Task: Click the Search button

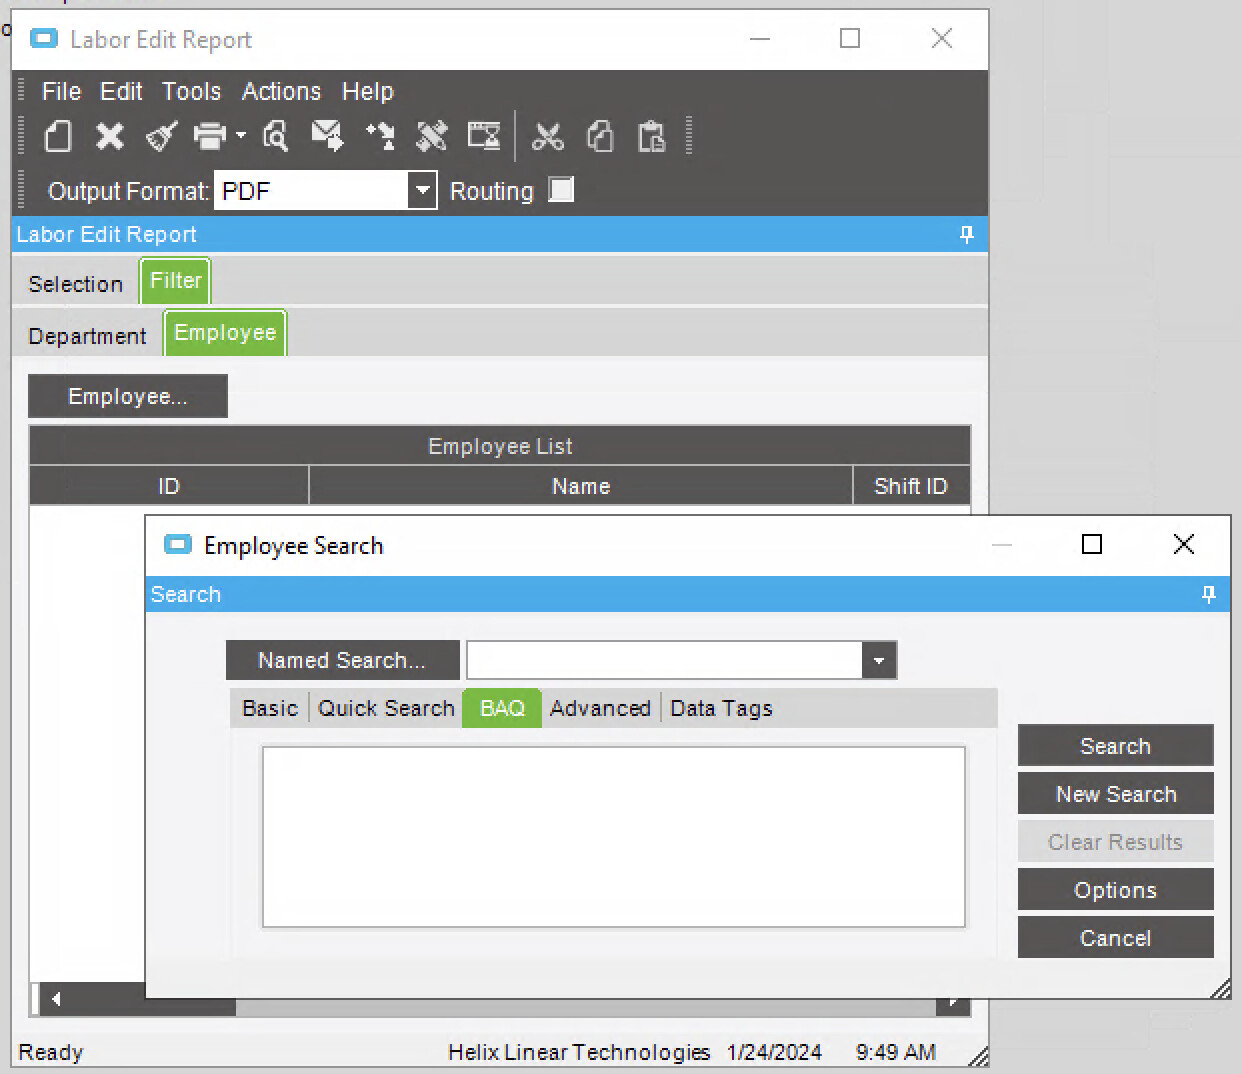Action: tap(1116, 746)
